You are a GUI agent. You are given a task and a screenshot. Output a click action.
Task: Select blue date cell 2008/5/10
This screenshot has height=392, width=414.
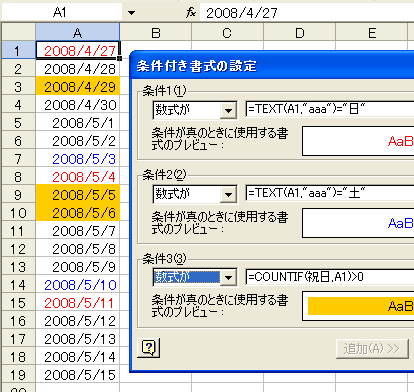tap(77, 285)
